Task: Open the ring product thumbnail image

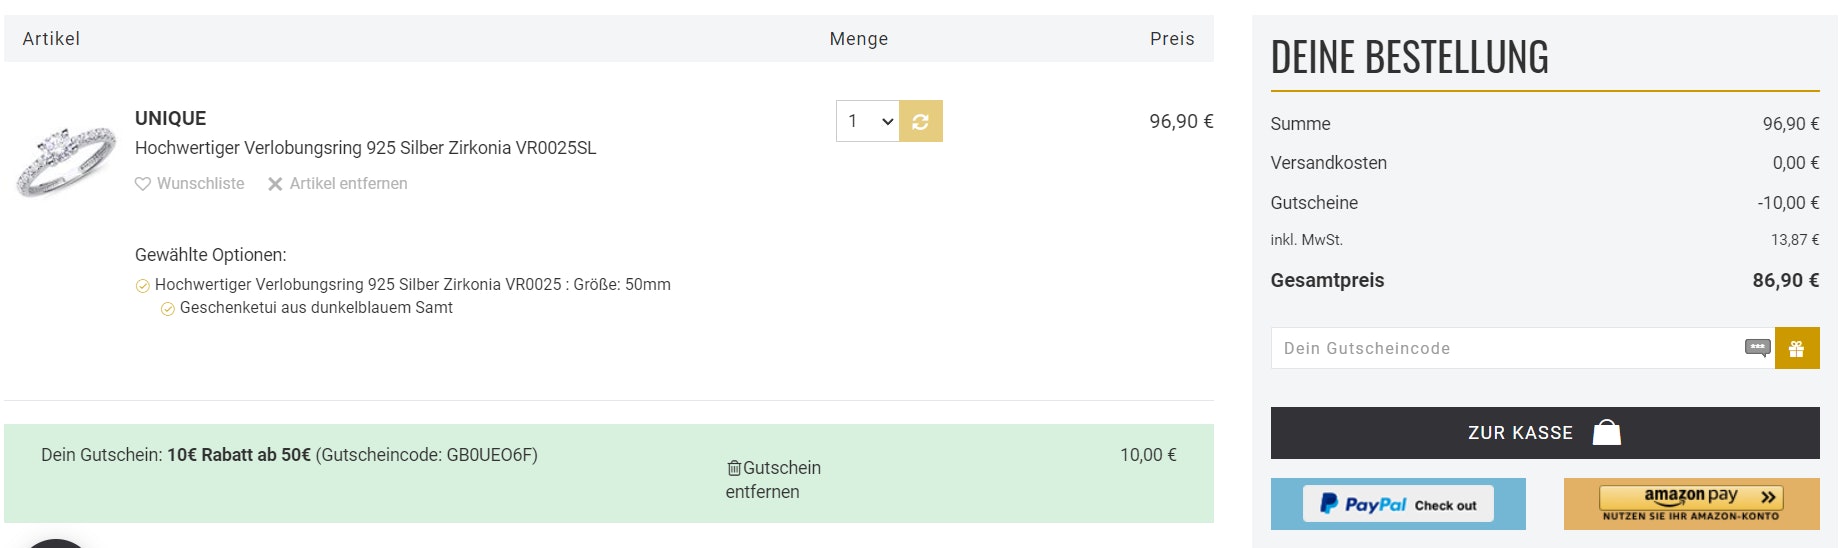Action: click(66, 160)
